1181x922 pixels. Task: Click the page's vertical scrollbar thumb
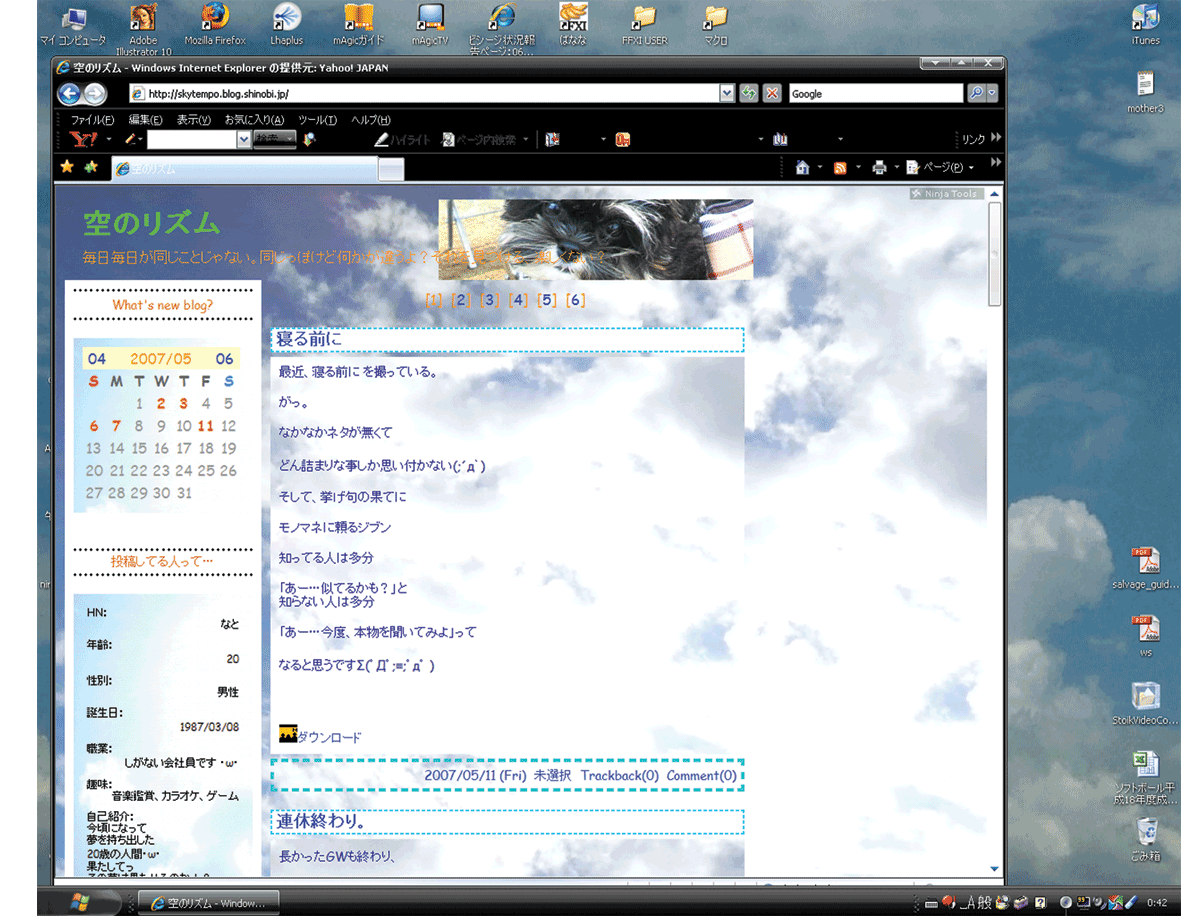click(994, 253)
